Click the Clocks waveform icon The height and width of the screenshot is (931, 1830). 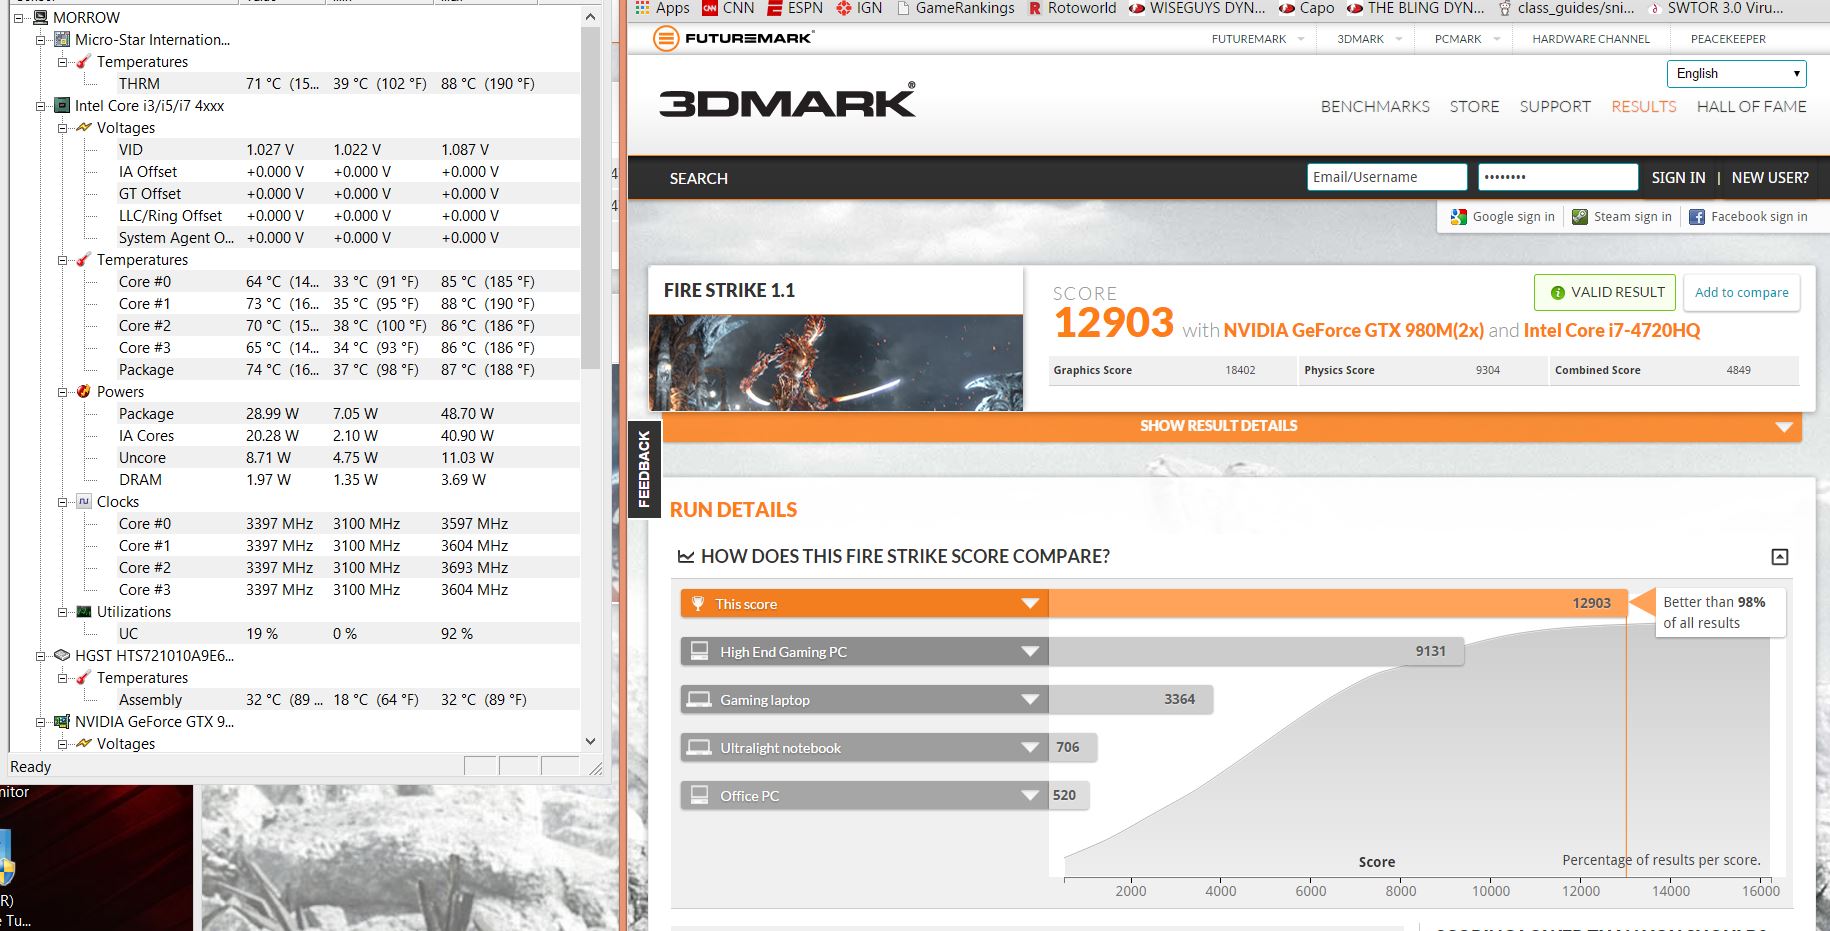(84, 501)
